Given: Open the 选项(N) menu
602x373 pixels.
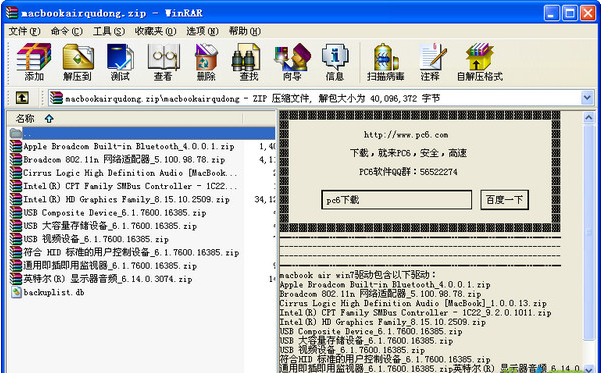Looking at the screenshot, I should 202,31.
